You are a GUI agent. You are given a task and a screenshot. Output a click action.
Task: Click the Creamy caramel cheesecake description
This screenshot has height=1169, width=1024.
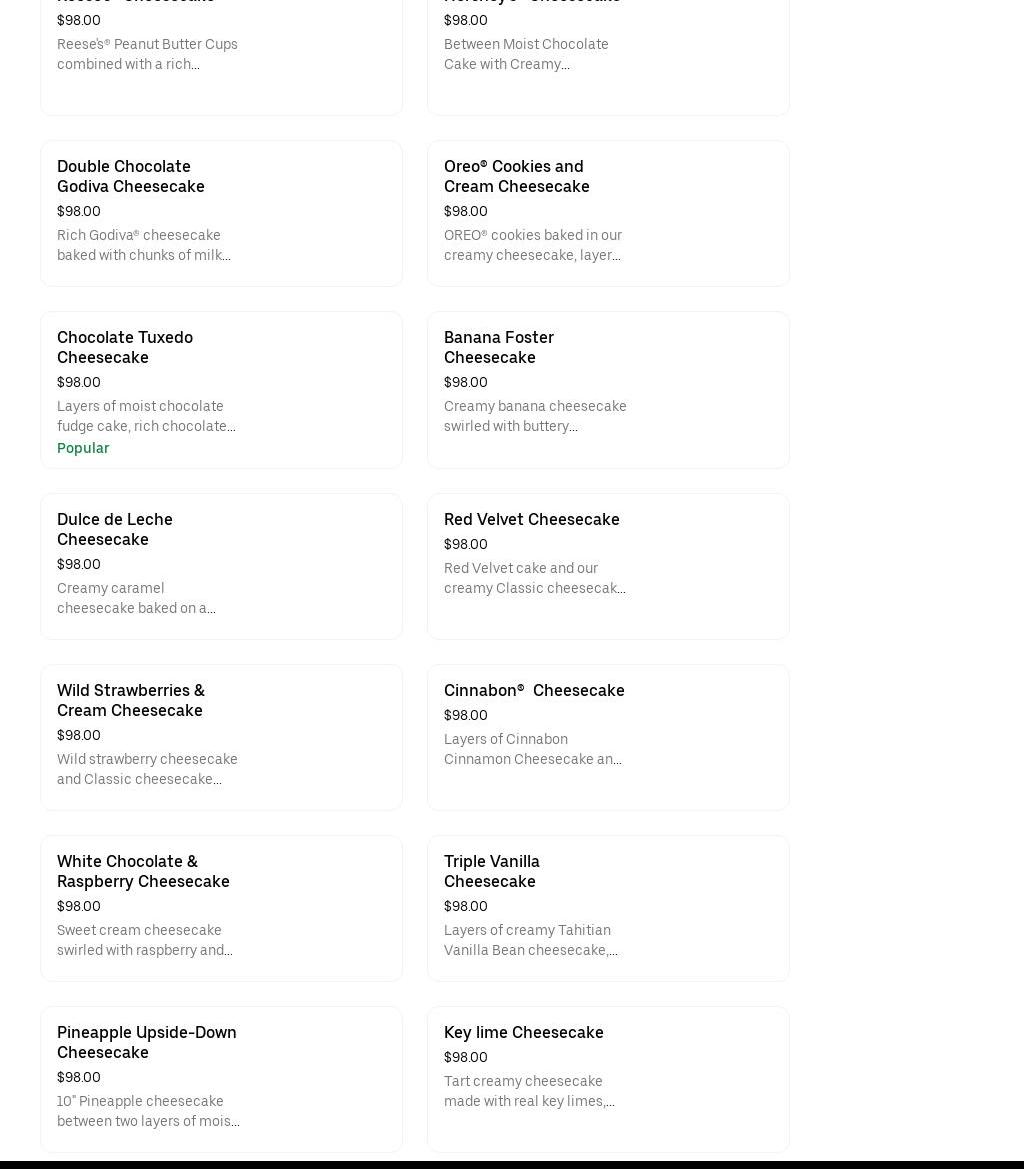click(136, 599)
